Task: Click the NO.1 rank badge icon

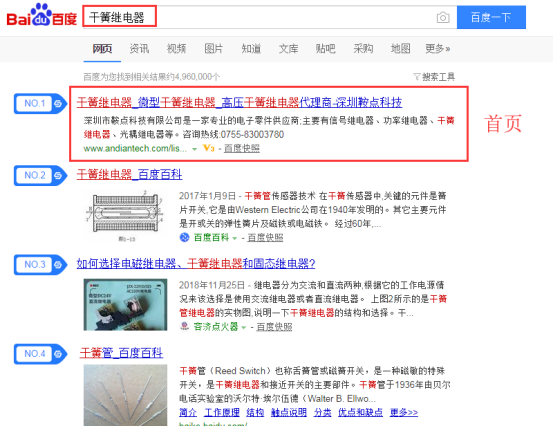Action: (40, 103)
